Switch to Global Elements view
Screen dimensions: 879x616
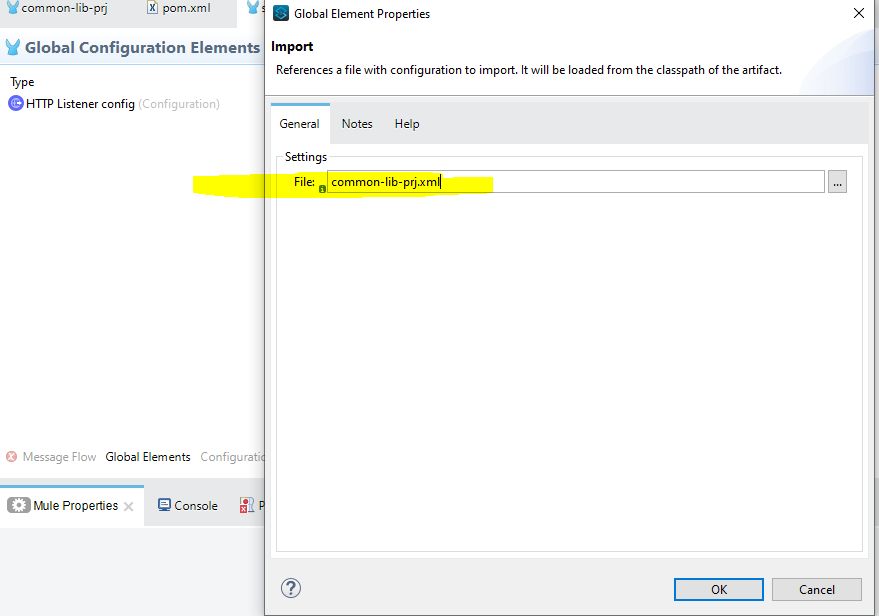click(148, 457)
